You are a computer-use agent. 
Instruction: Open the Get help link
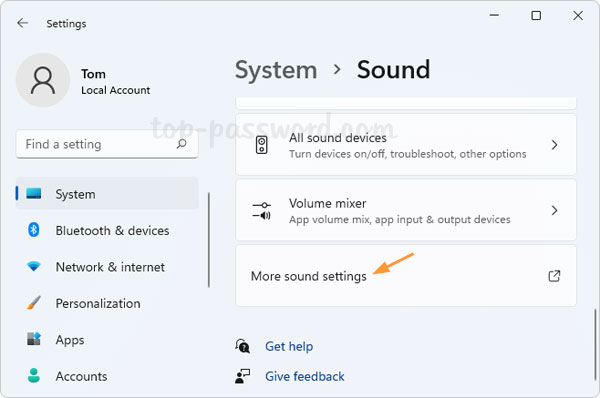tap(289, 346)
